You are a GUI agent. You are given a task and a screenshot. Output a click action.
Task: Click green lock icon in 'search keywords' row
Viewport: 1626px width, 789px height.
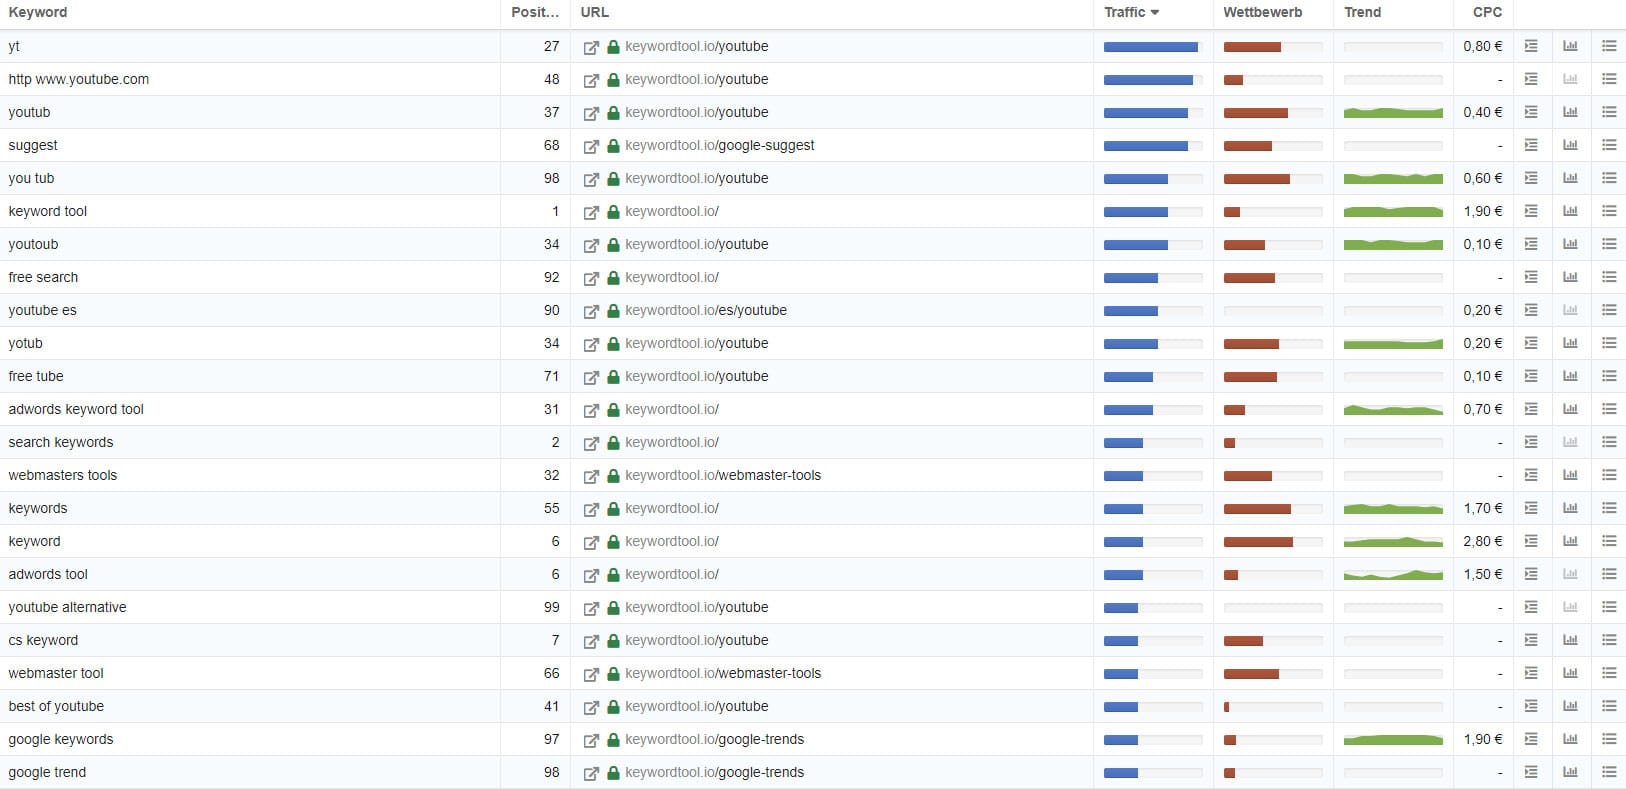[613, 442]
